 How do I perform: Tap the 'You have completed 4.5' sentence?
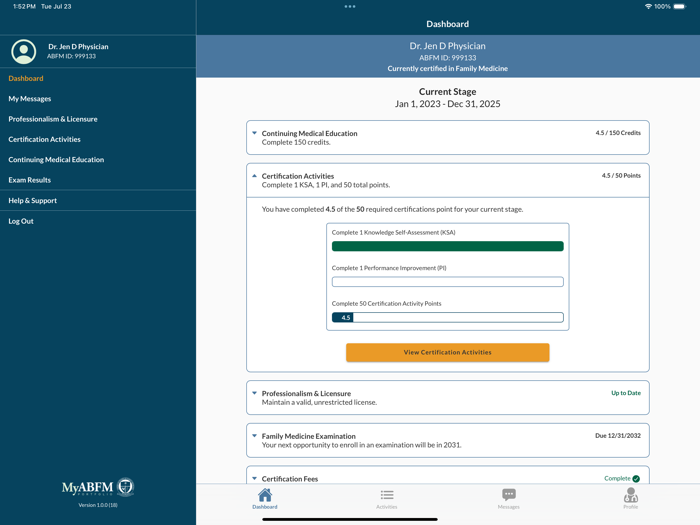click(x=392, y=209)
